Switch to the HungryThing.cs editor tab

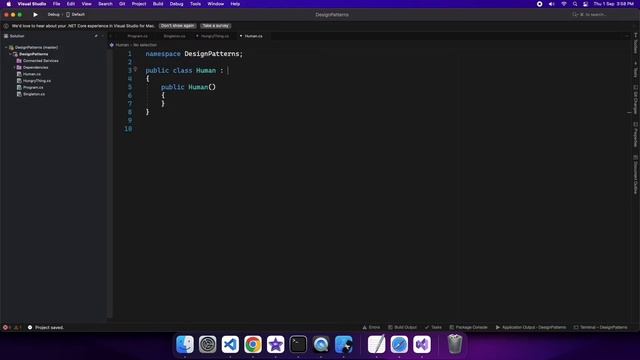click(x=215, y=36)
